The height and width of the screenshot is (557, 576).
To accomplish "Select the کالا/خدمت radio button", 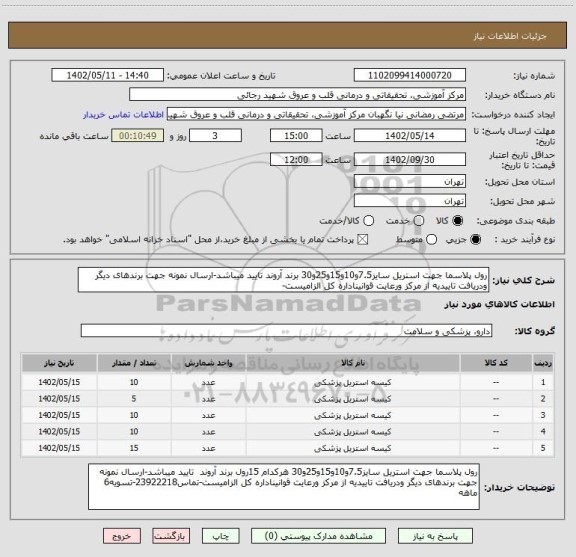I will click(x=368, y=220).
